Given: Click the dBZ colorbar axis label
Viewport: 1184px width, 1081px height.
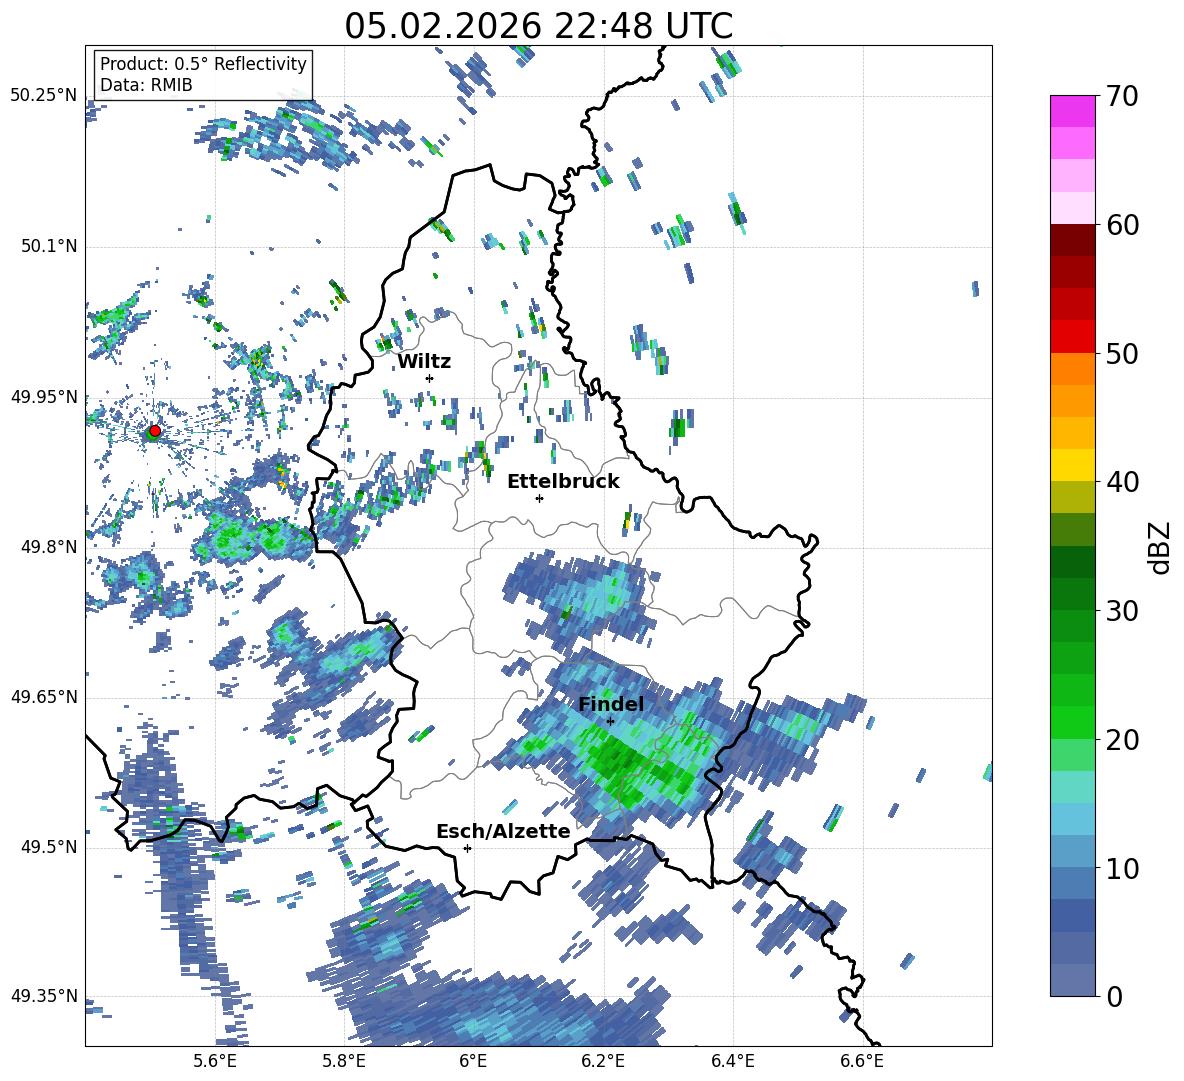Looking at the screenshot, I should coord(1159,548).
